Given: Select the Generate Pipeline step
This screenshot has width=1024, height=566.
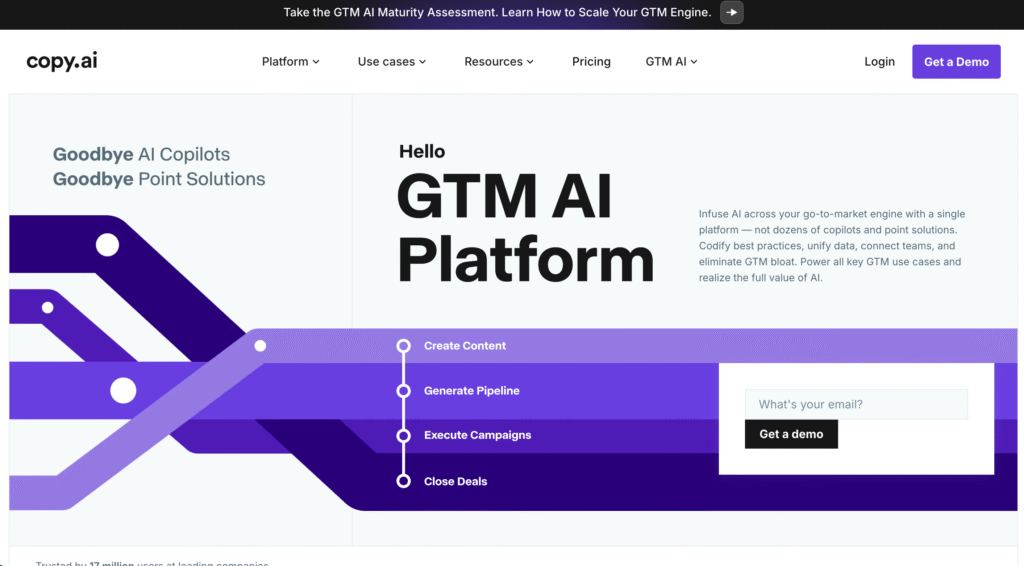Looking at the screenshot, I should (472, 390).
